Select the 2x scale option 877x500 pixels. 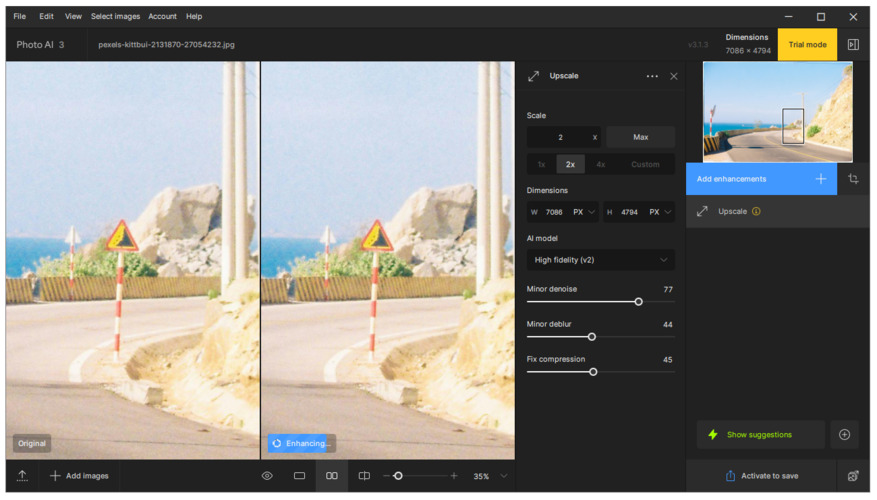pos(570,164)
